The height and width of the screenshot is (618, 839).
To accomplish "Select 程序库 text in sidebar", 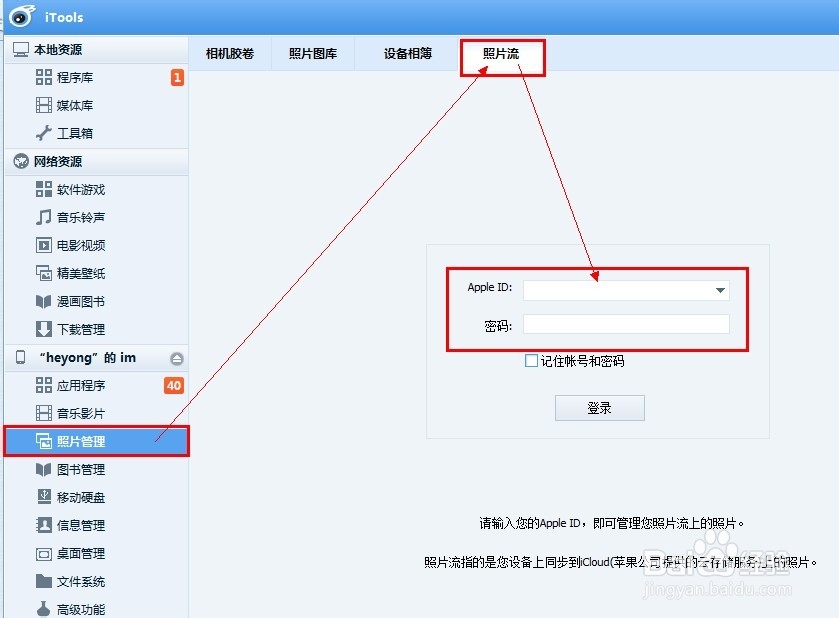I will tap(75, 78).
